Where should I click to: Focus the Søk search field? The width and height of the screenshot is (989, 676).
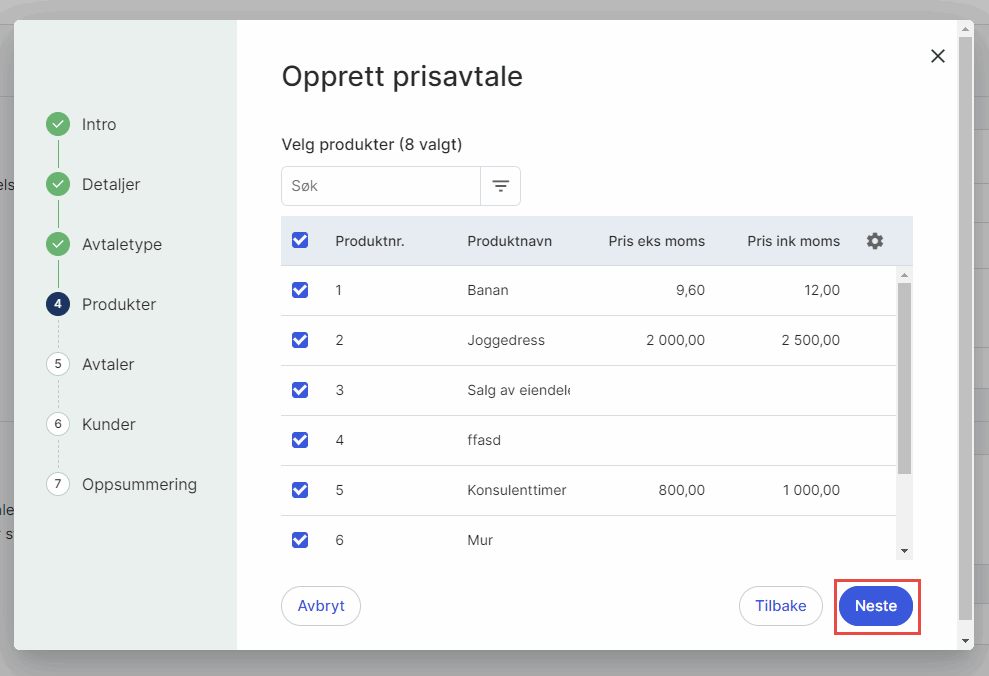click(381, 186)
